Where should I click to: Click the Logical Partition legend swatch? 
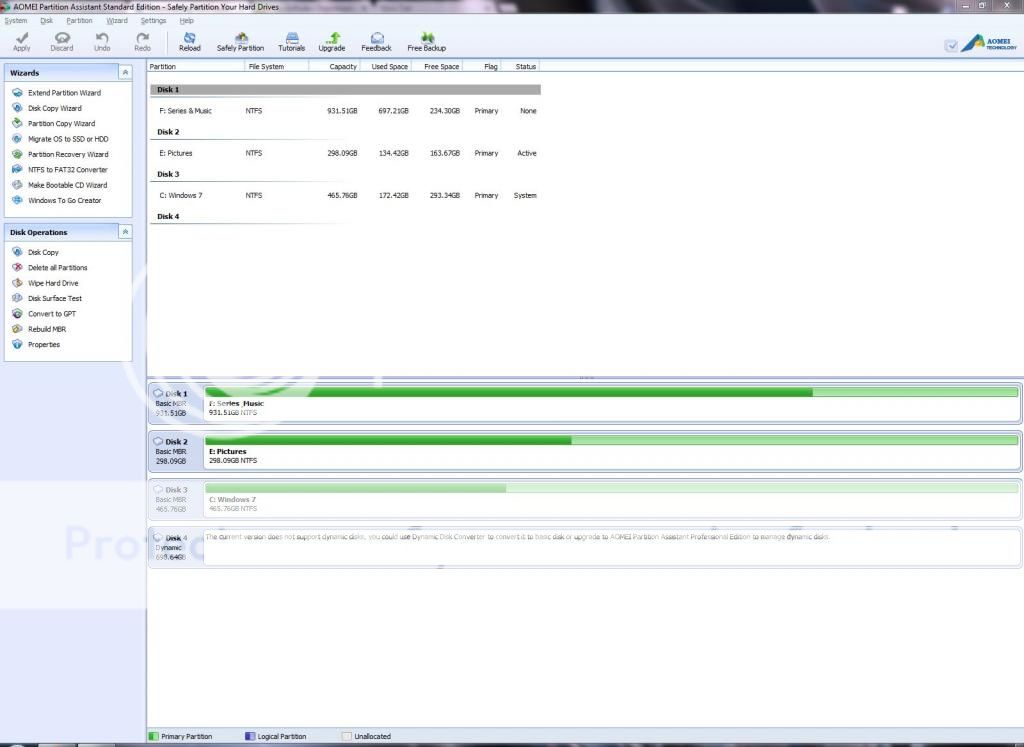pos(249,737)
